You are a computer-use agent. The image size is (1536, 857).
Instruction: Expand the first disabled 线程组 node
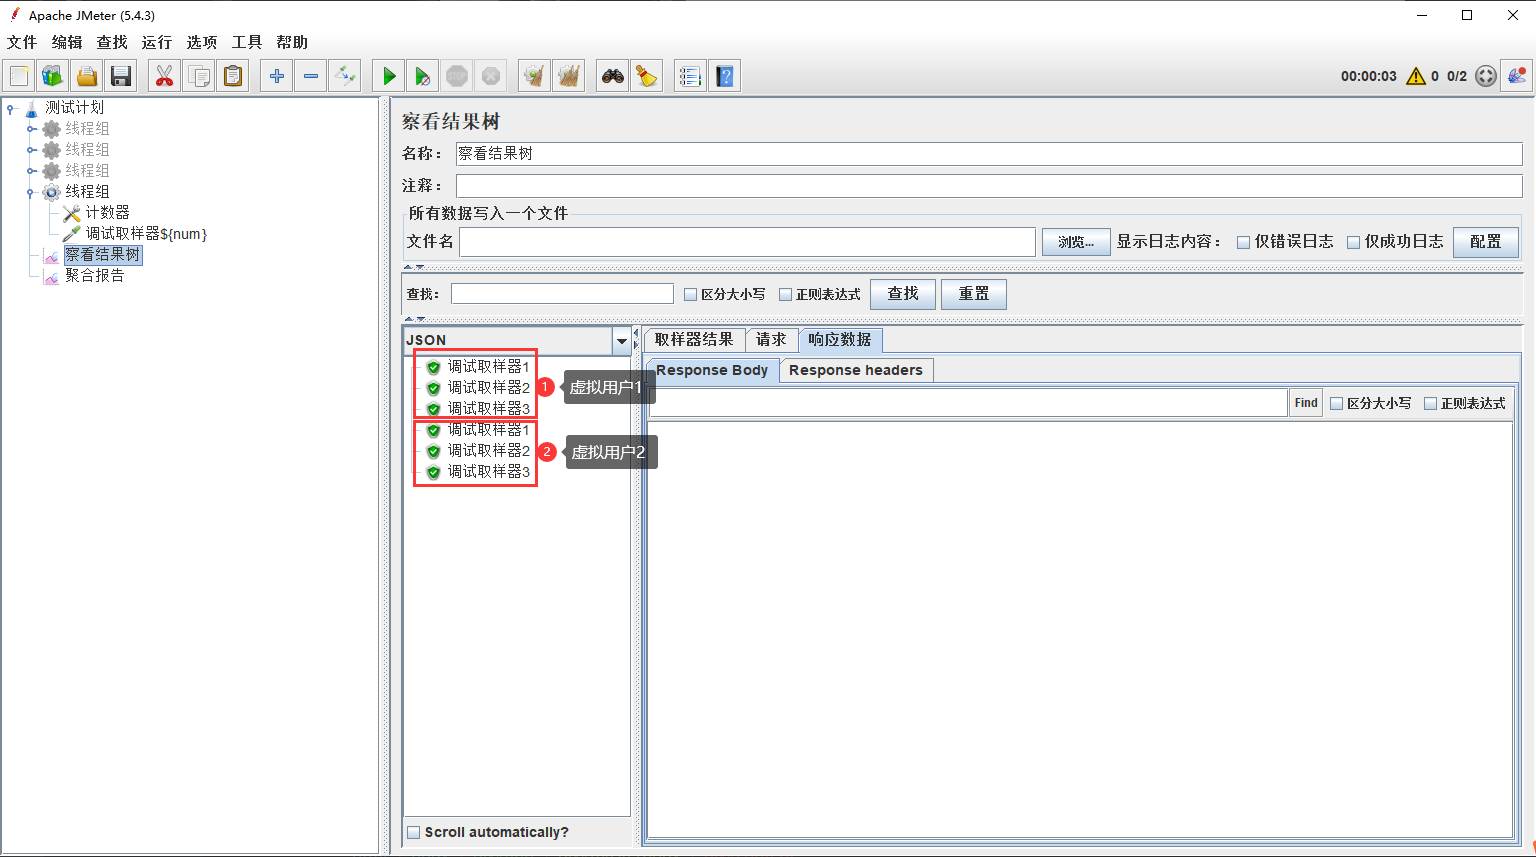(x=31, y=129)
